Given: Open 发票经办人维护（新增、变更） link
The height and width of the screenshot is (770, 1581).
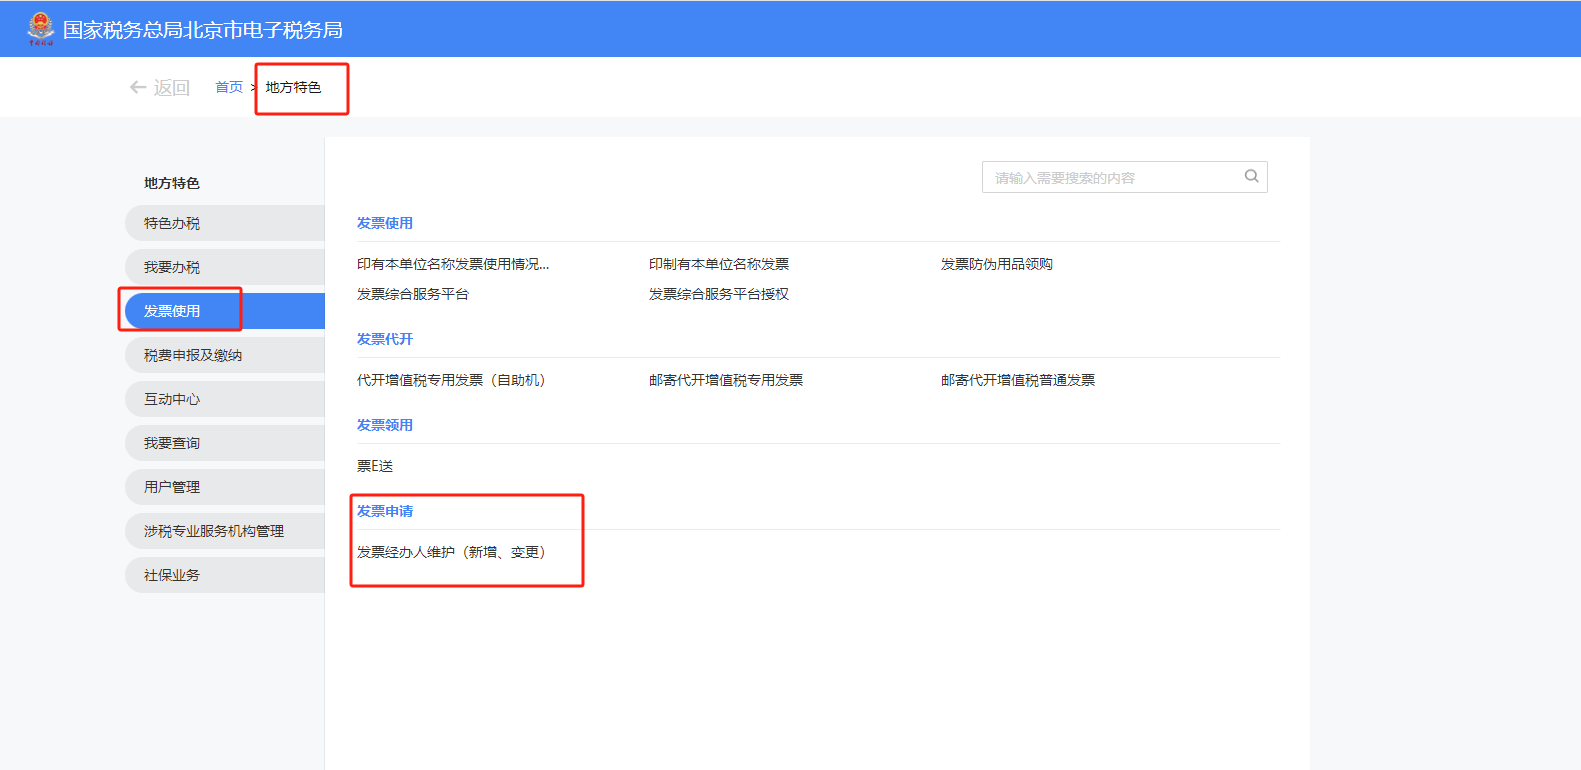Looking at the screenshot, I should pos(452,552).
